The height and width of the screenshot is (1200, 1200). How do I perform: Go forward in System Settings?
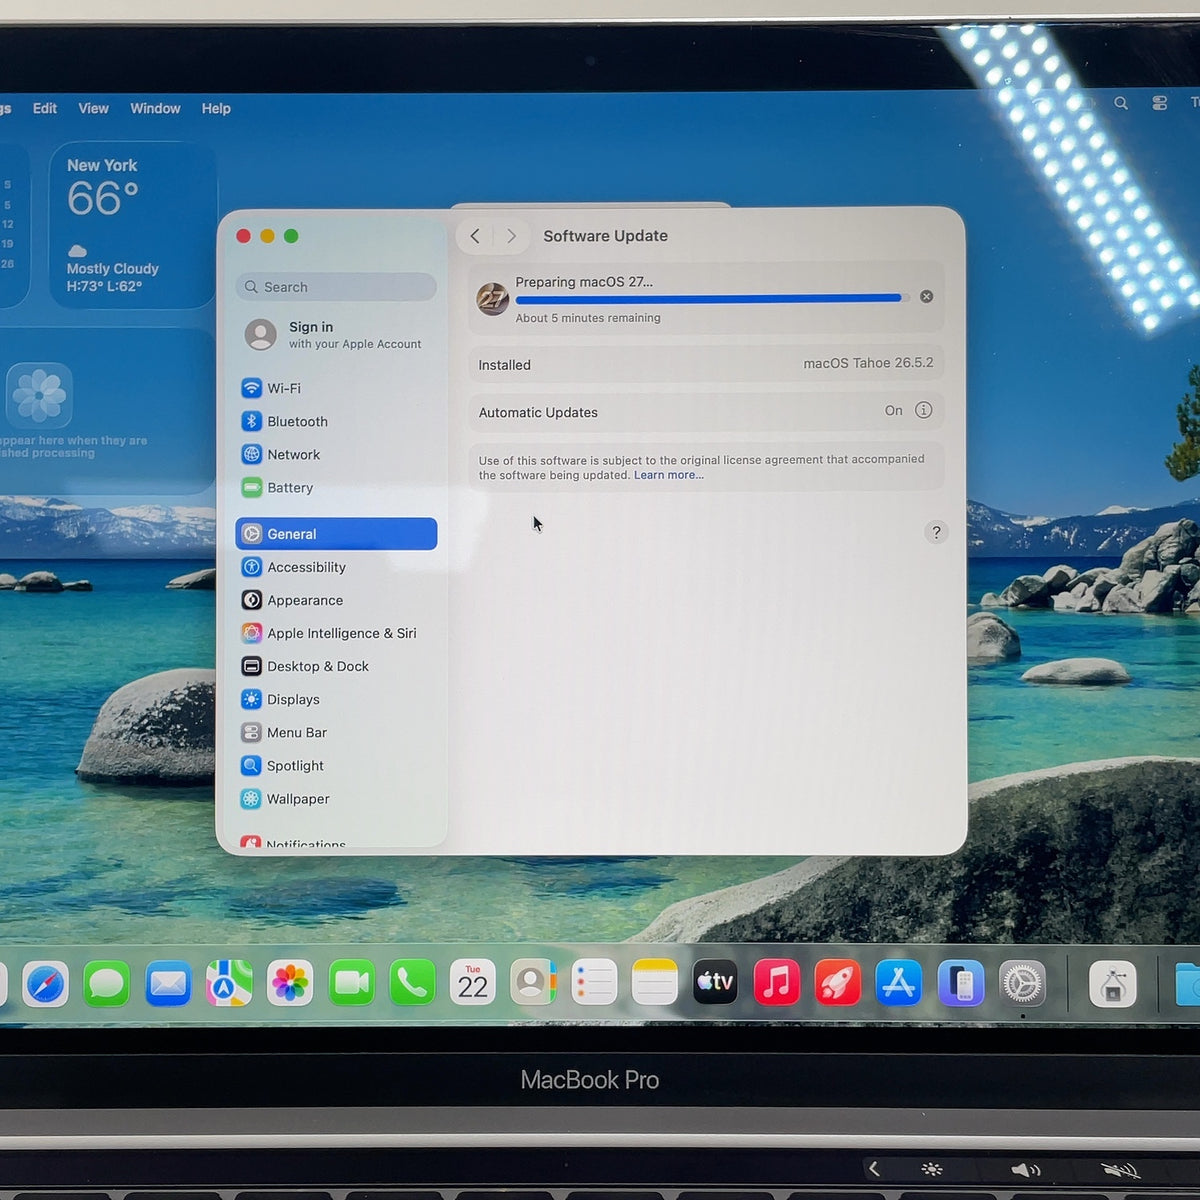point(511,236)
